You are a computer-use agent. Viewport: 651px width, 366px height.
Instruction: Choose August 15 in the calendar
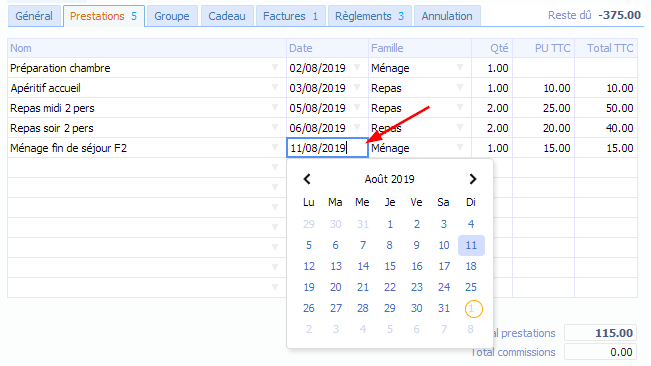[x=390, y=266]
